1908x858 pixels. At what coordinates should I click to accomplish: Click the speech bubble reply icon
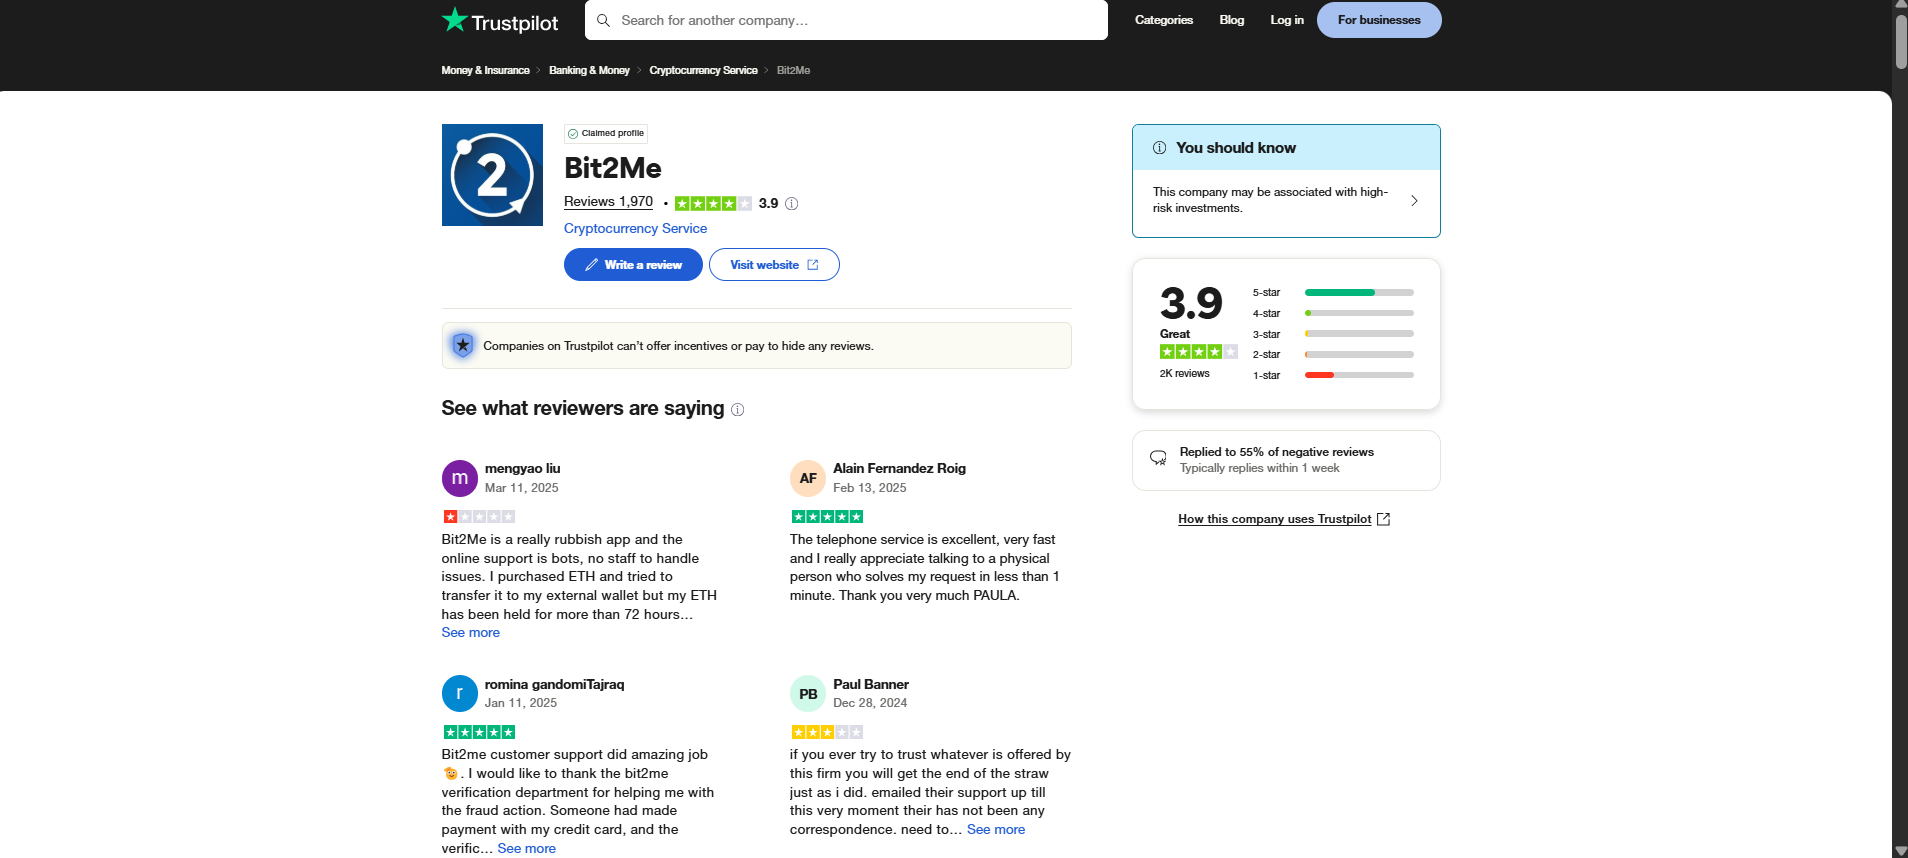tap(1158, 458)
